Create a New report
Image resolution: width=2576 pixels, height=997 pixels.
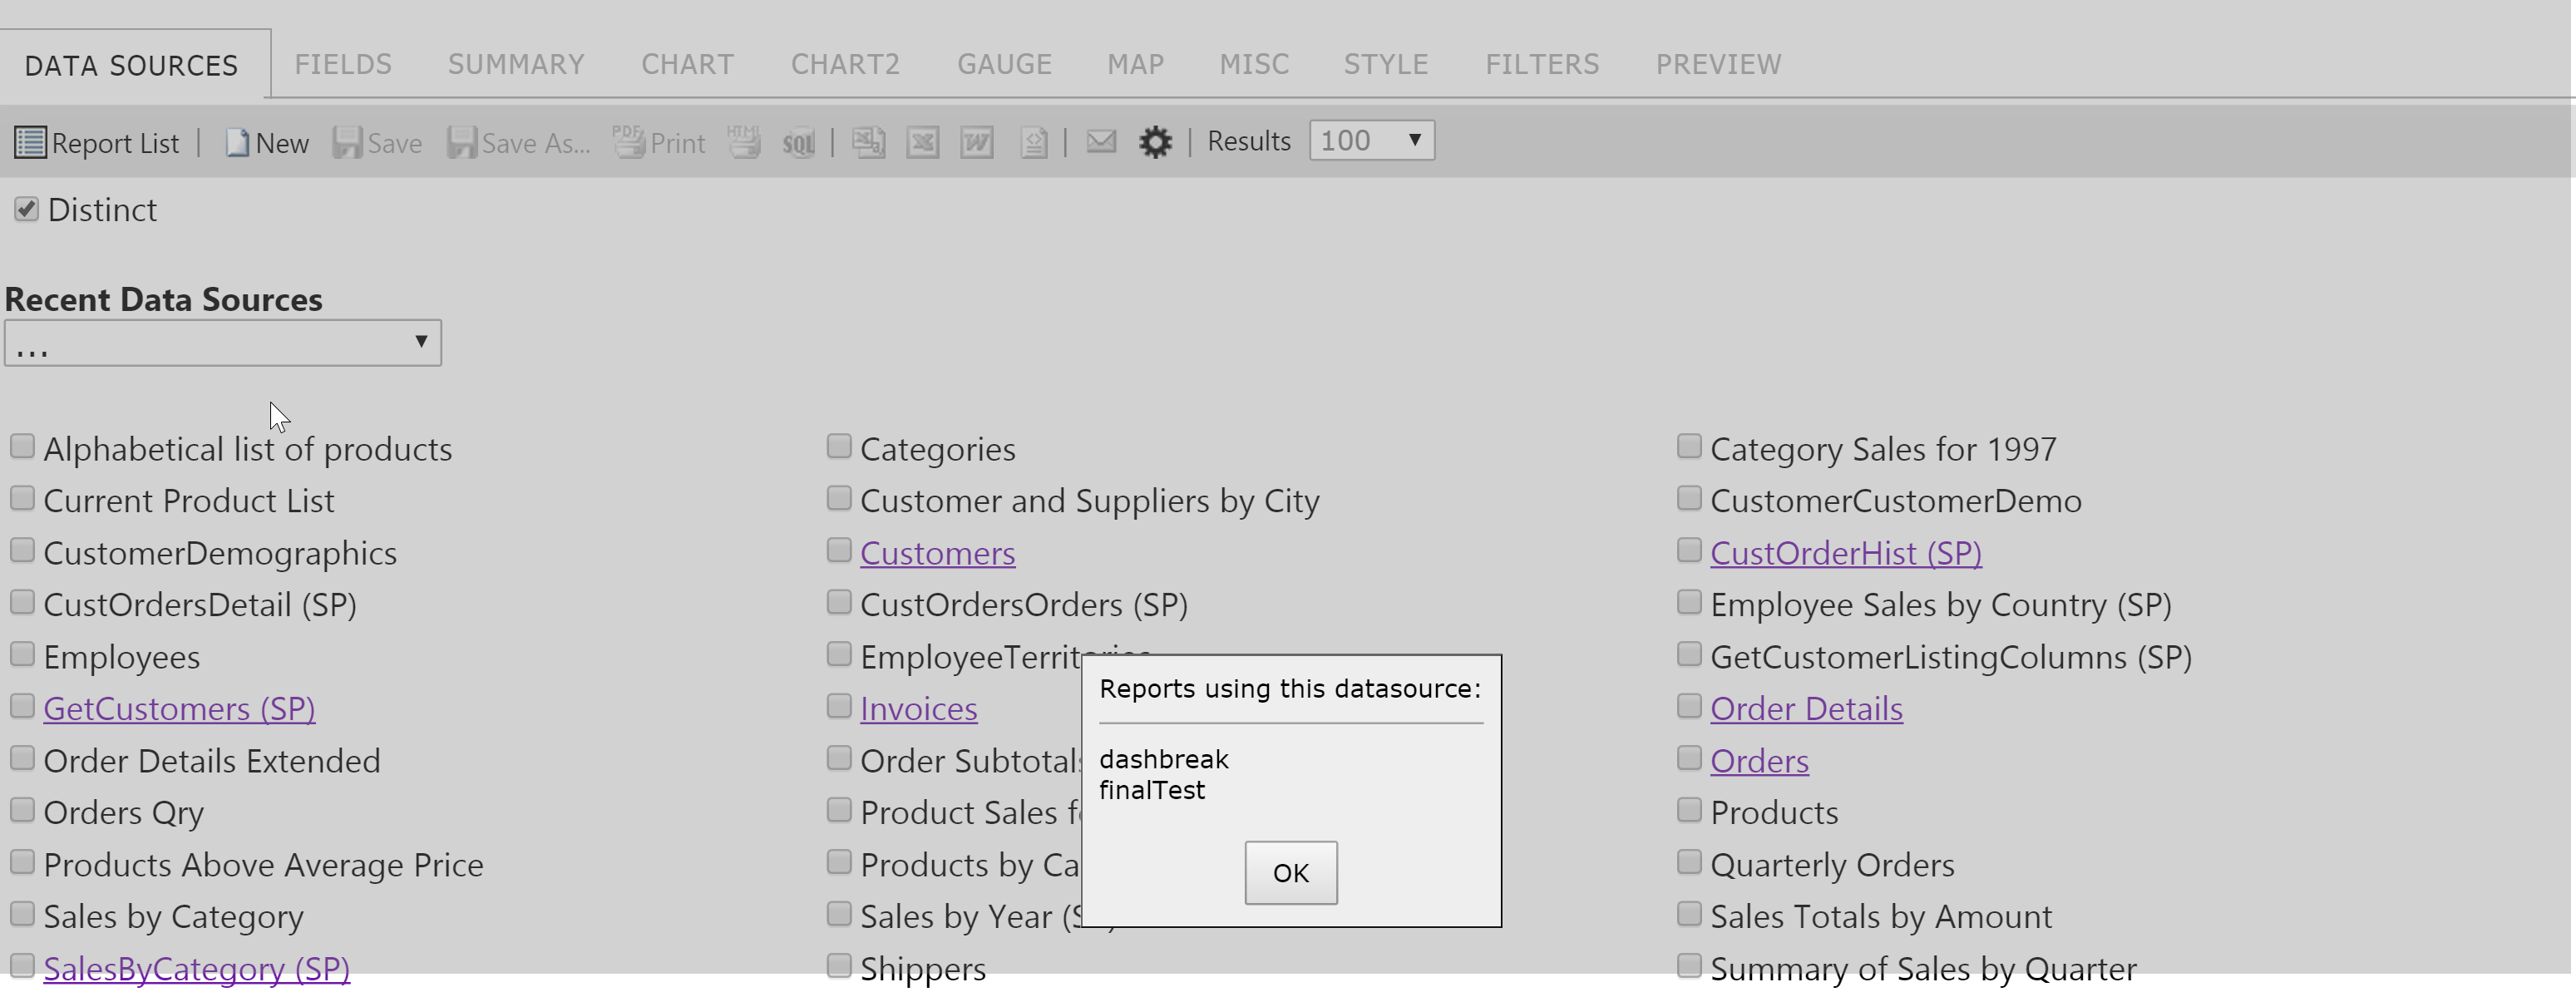(x=266, y=143)
